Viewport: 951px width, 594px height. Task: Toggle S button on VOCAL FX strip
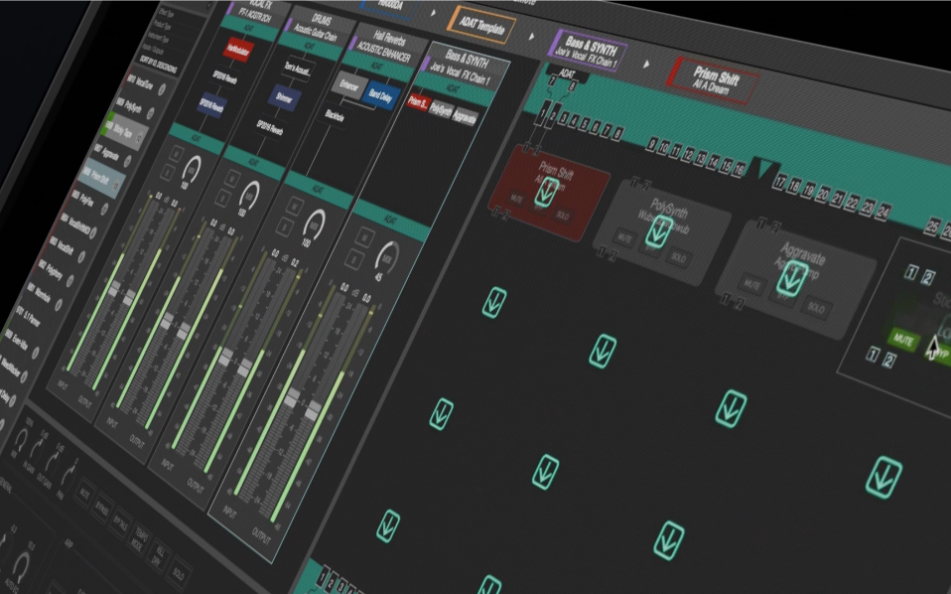tap(168, 174)
